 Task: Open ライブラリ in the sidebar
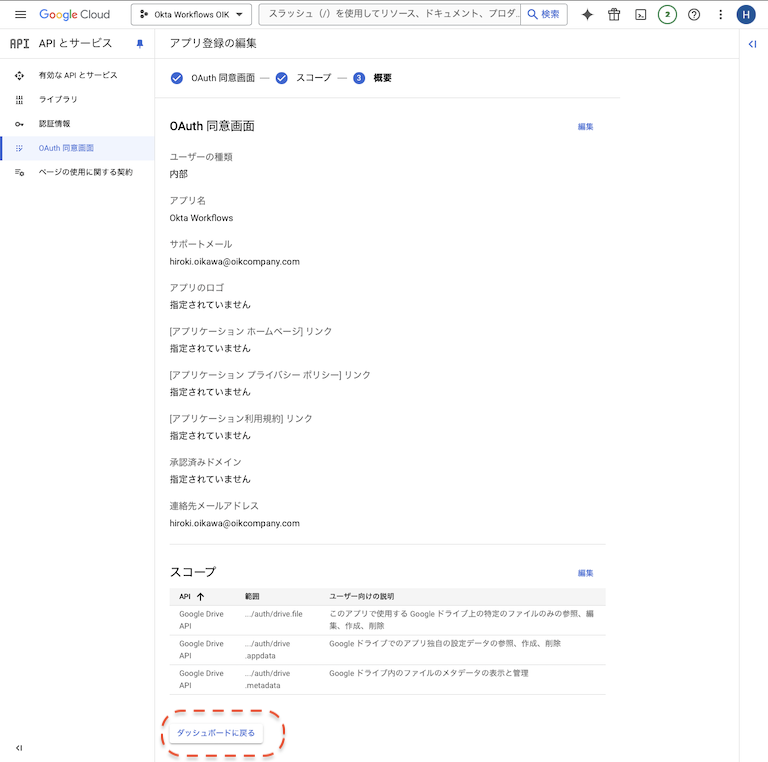click(58, 100)
